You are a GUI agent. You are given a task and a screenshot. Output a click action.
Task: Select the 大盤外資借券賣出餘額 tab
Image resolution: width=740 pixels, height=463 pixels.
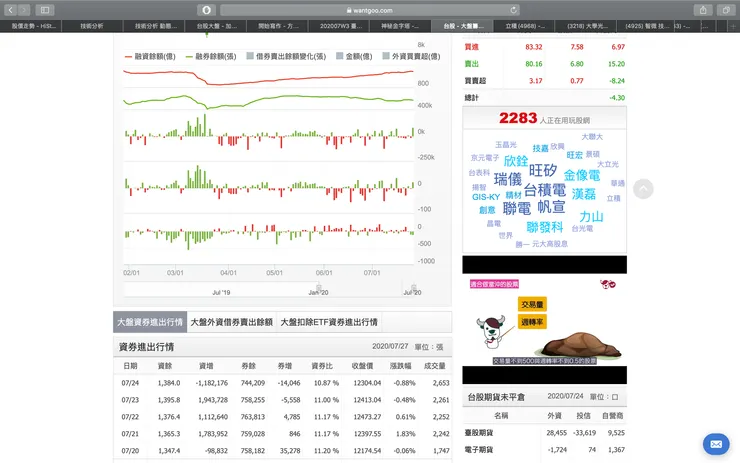(x=232, y=322)
